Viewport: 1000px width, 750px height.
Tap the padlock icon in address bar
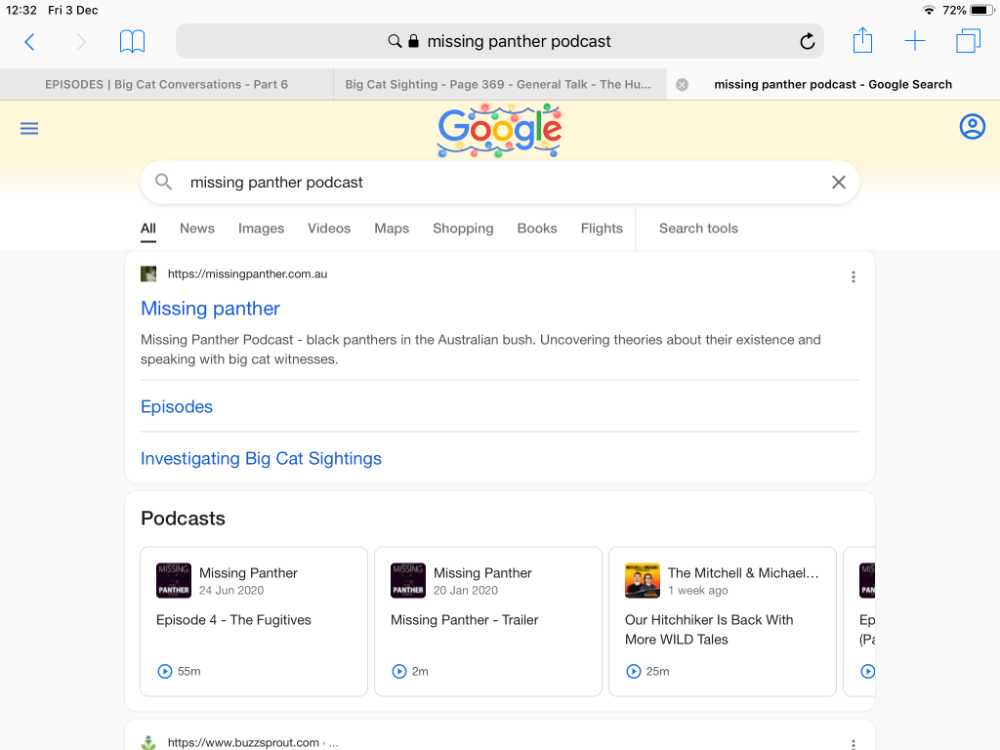[x=413, y=41]
